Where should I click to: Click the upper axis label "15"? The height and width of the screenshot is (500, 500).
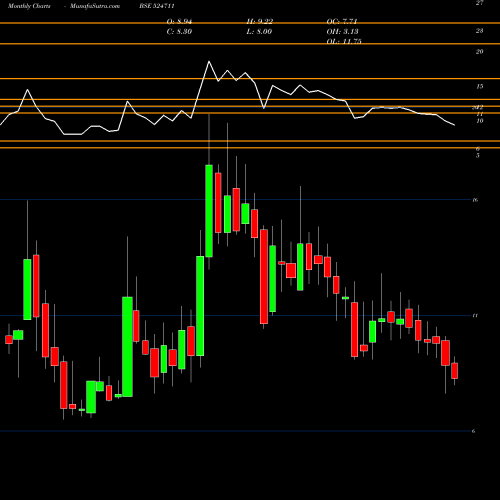[479, 86]
